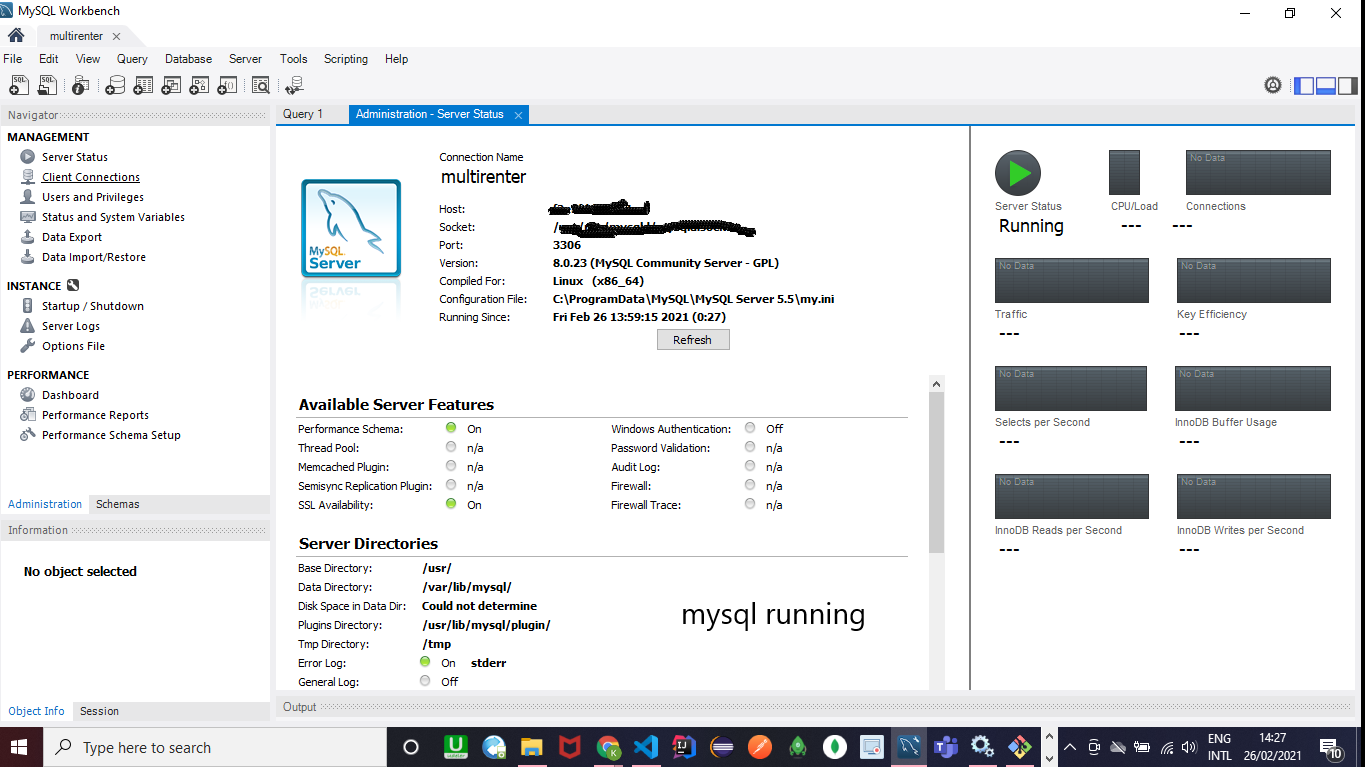Open Data Export
Screen dimensions: 1365x767
coord(72,237)
